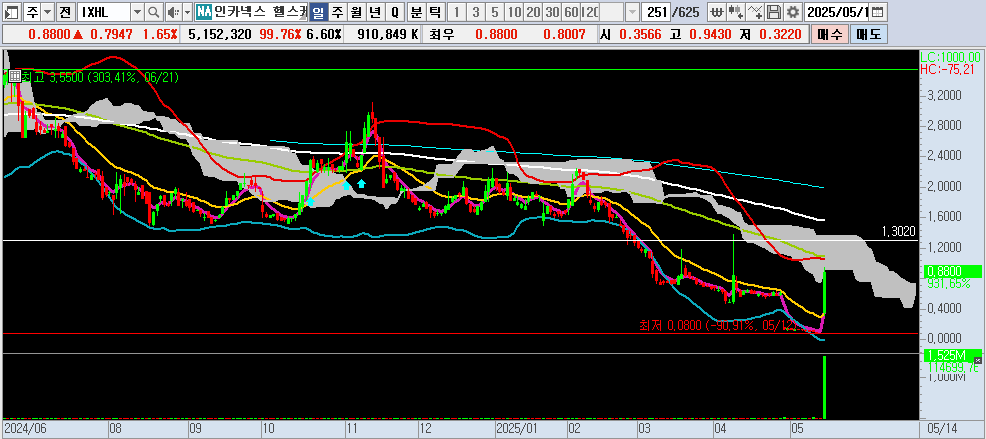The image size is (986, 439).
Task: Click the 2025/01 date axis label
Action: coord(516,428)
